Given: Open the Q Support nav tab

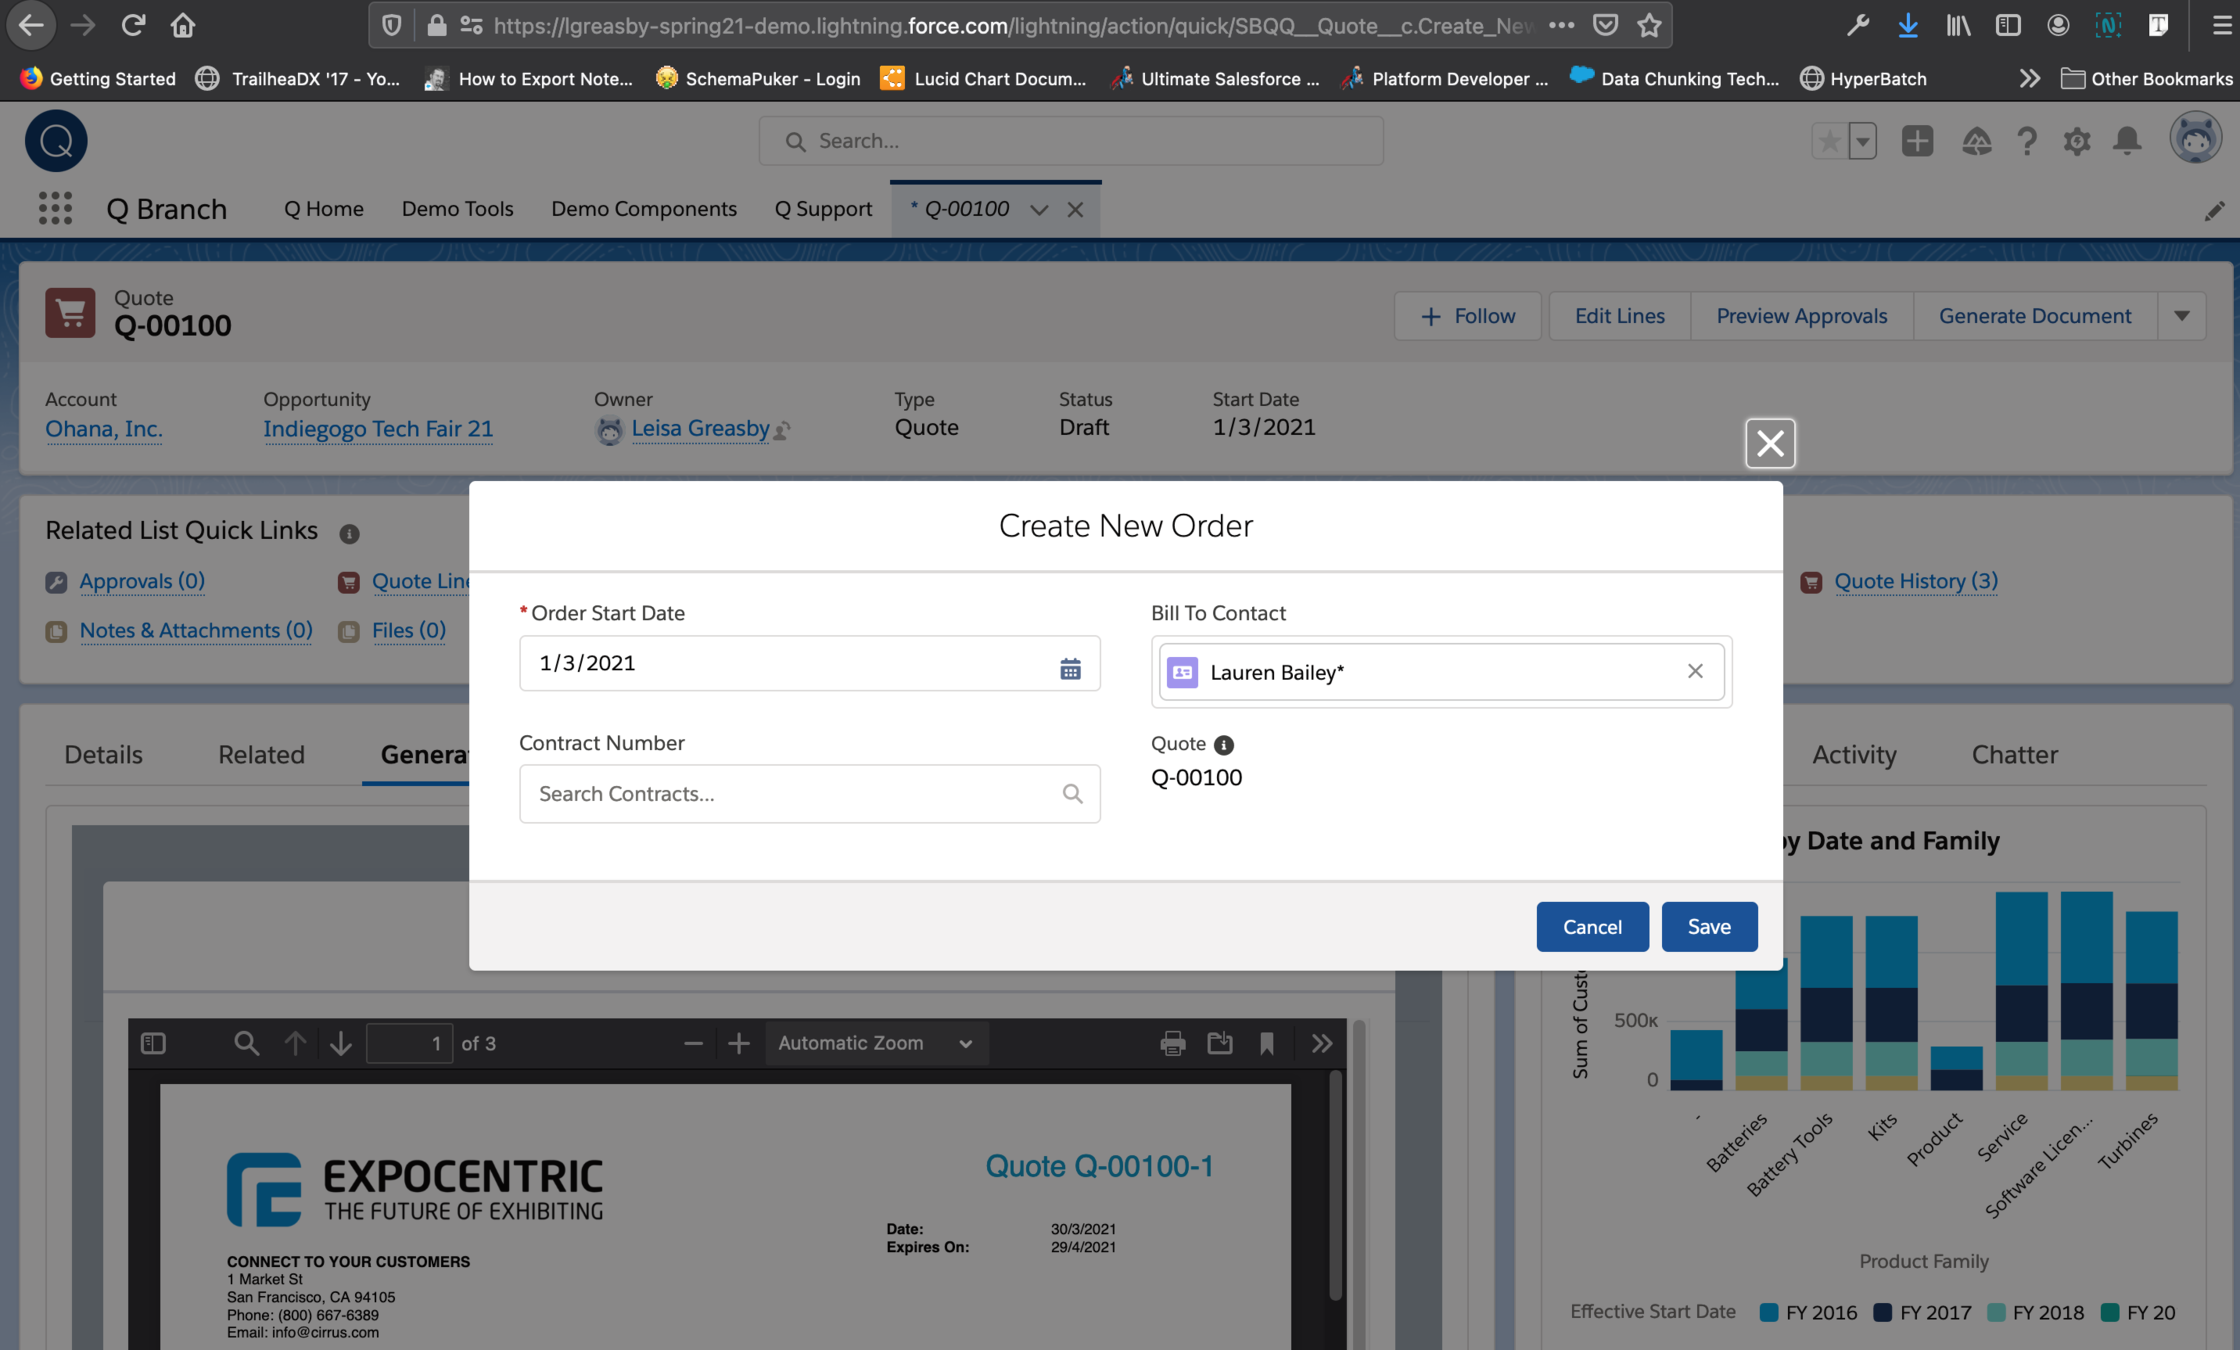Looking at the screenshot, I should tap(823, 208).
